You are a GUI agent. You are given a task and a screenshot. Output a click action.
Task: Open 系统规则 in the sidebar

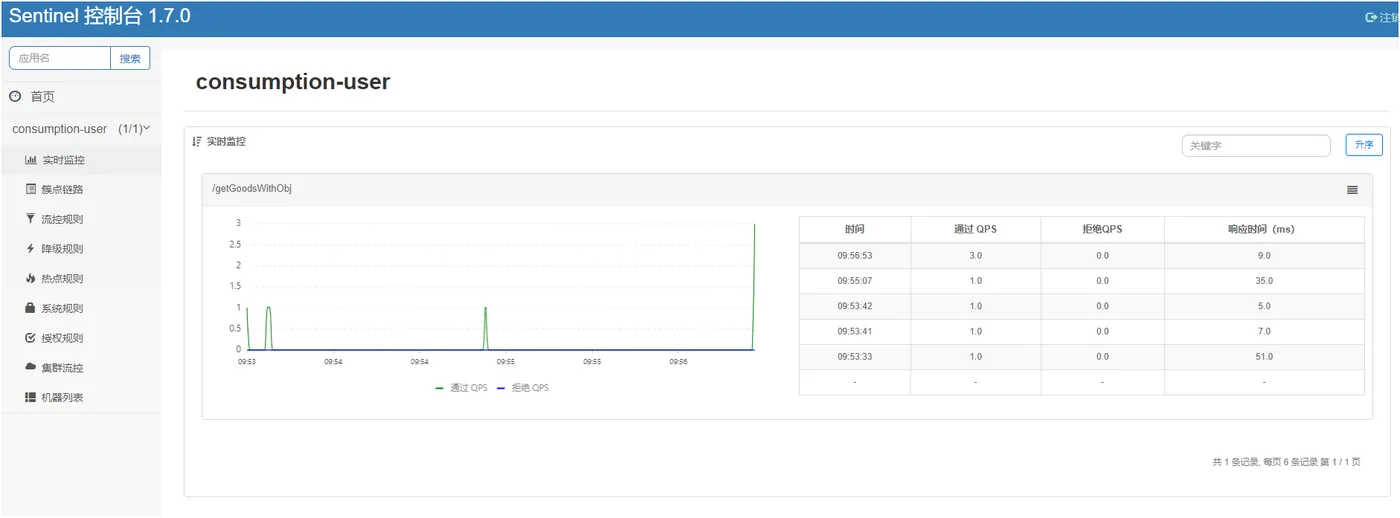(80, 308)
